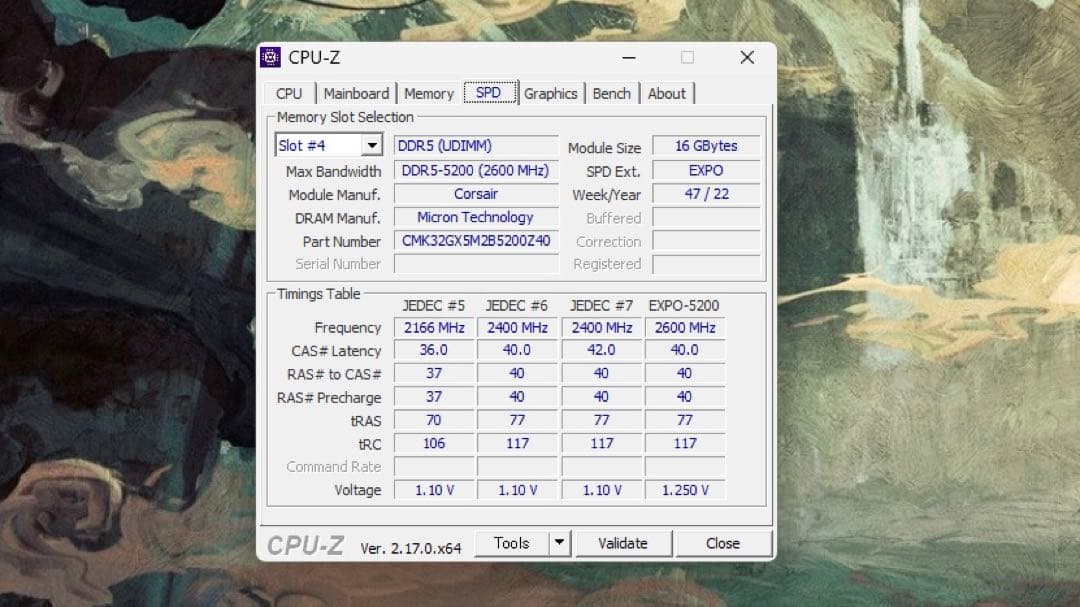Click the empty Correction field
The height and width of the screenshot is (607, 1080).
pos(706,241)
